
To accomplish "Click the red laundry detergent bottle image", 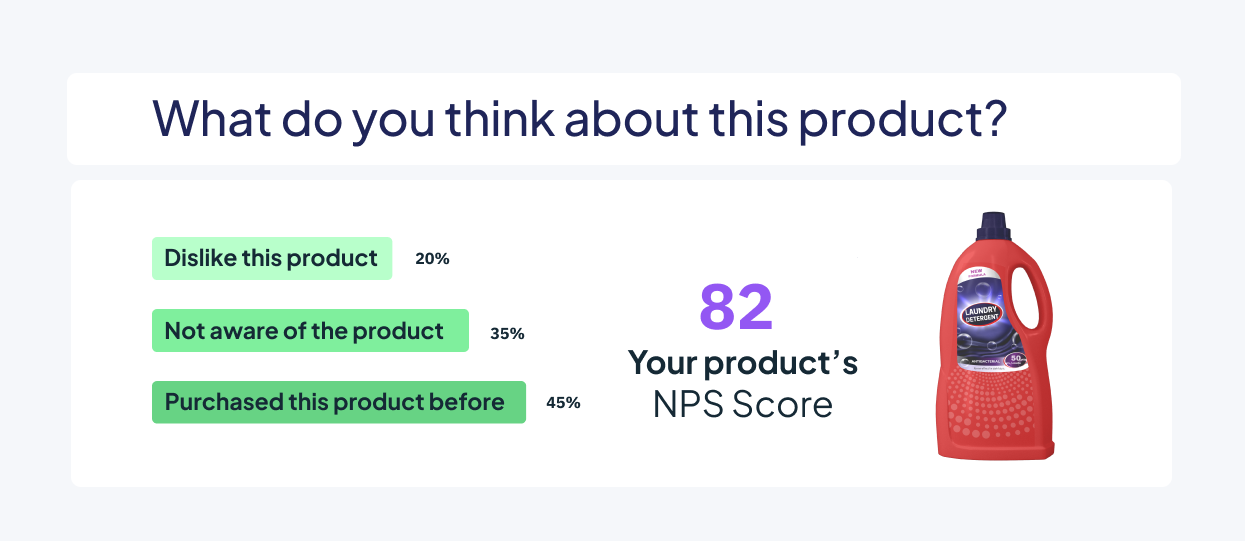I will click(x=993, y=335).
